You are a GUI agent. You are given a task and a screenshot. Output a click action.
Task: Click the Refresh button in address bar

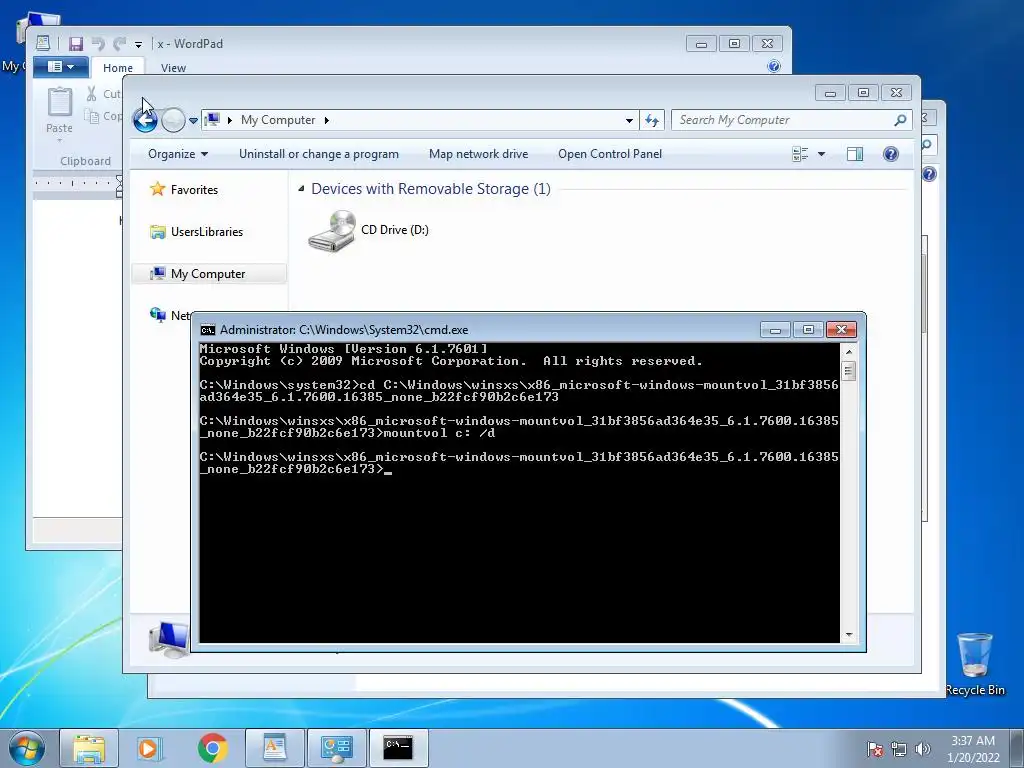pos(652,120)
